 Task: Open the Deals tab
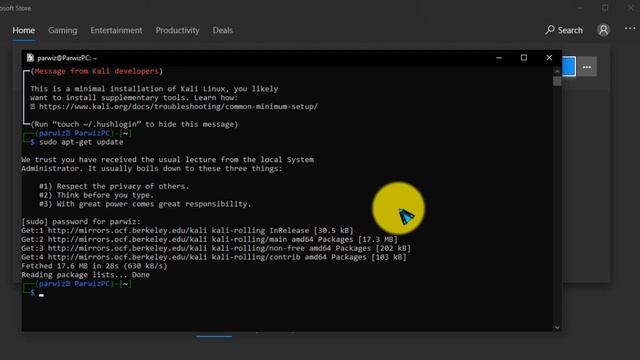pos(222,30)
